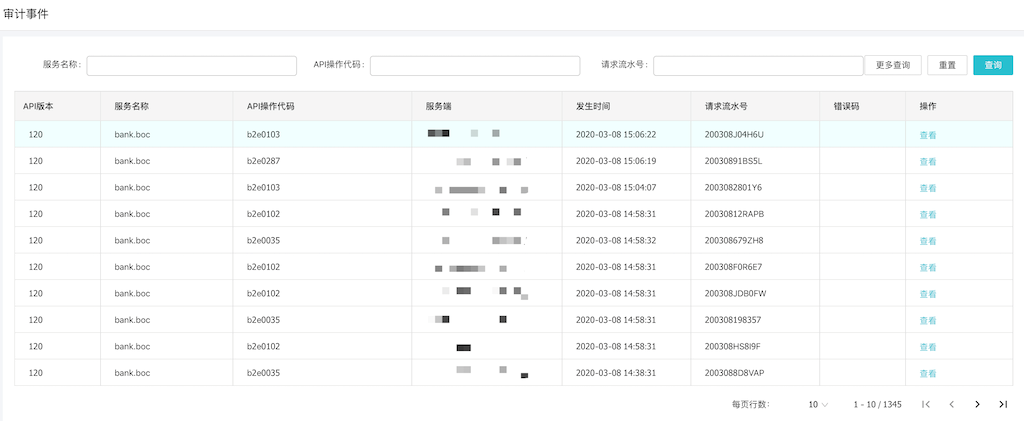Click the API操作代码 column header
Viewport: 1024px width, 421px height.
(x=270, y=106)
